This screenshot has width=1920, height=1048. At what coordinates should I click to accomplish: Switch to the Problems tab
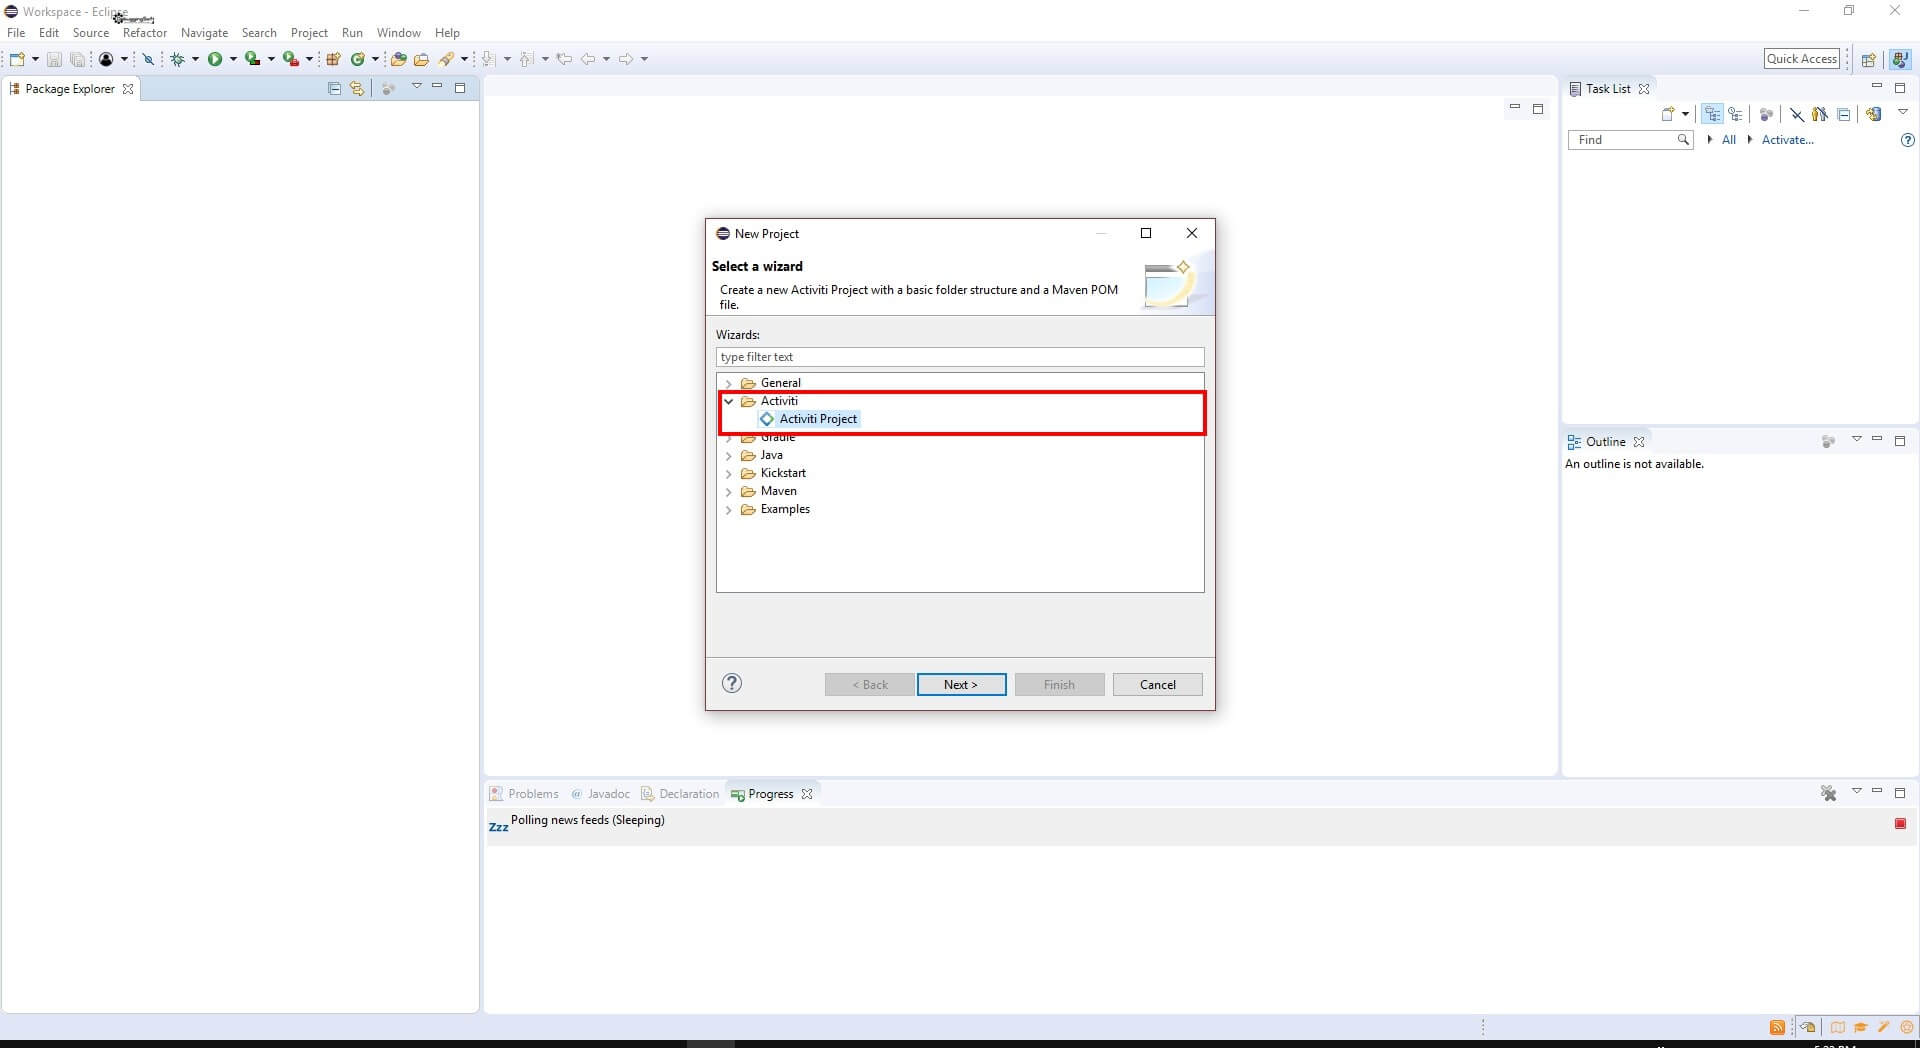(524, 793)
